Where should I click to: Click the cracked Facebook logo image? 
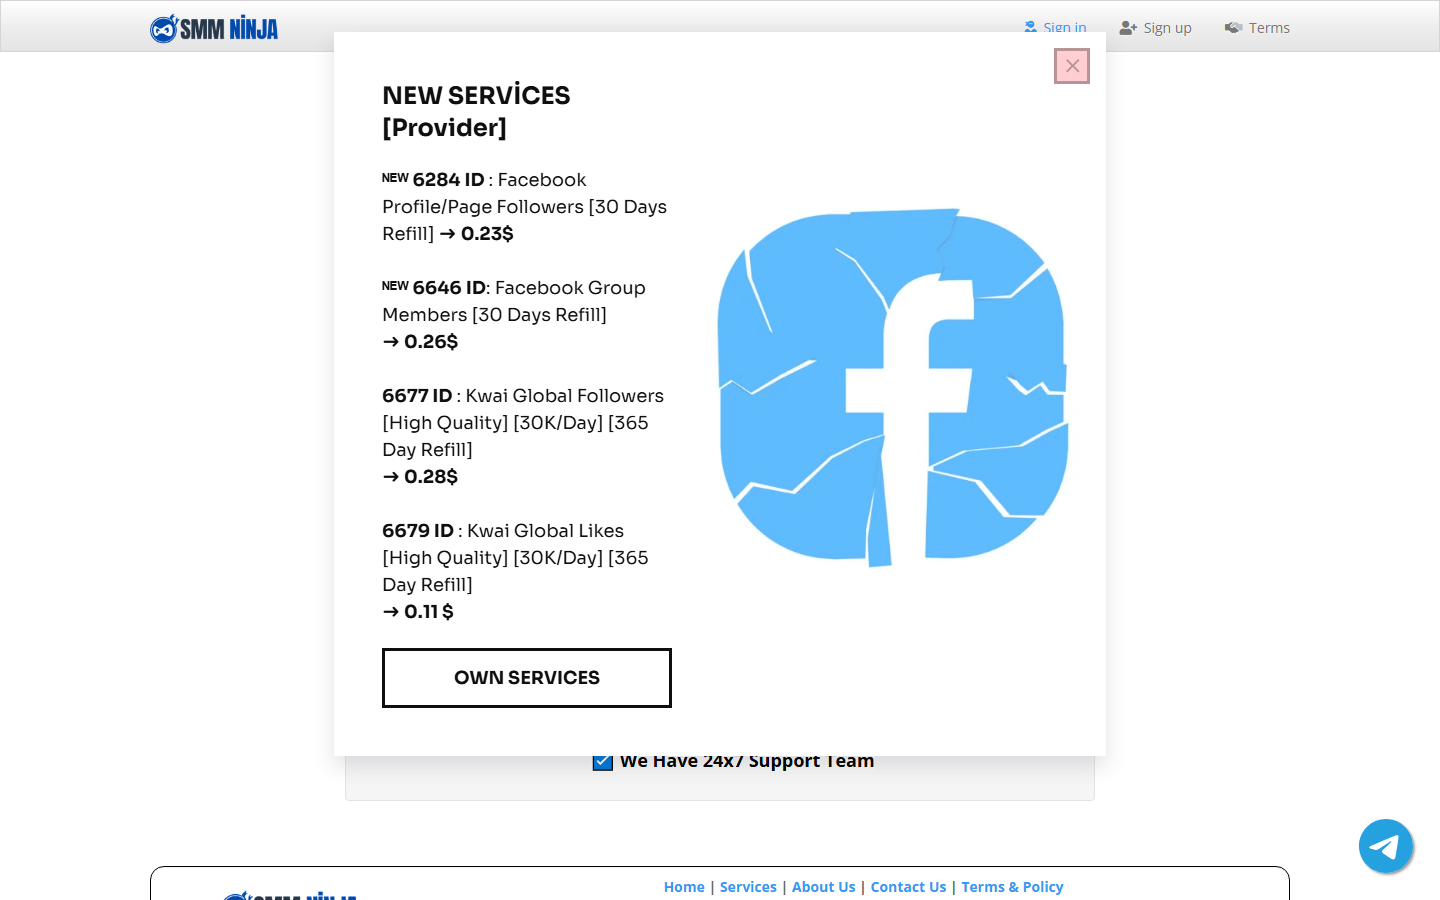click(x=892, y=387)
